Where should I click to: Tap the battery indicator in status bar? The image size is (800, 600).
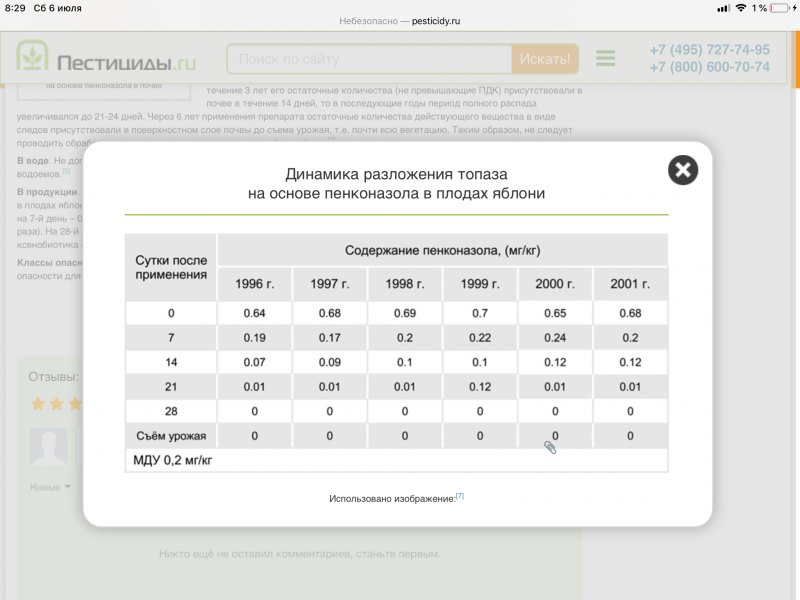[x=779, y=8]
